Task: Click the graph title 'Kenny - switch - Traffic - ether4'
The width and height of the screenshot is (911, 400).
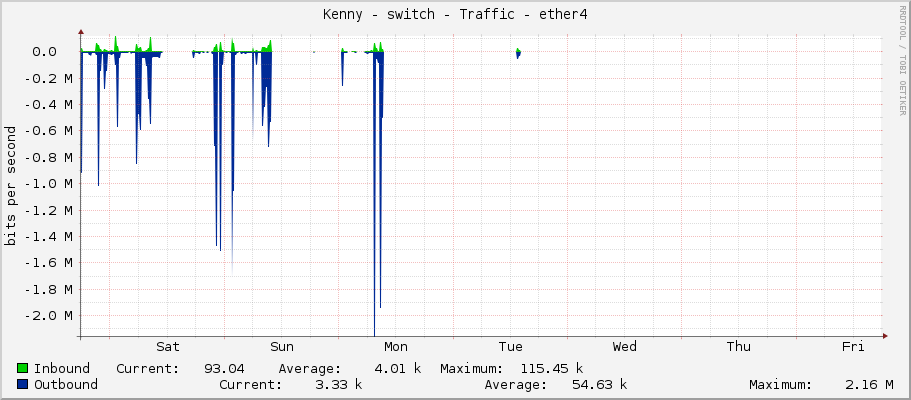Action: coord(456,15)
